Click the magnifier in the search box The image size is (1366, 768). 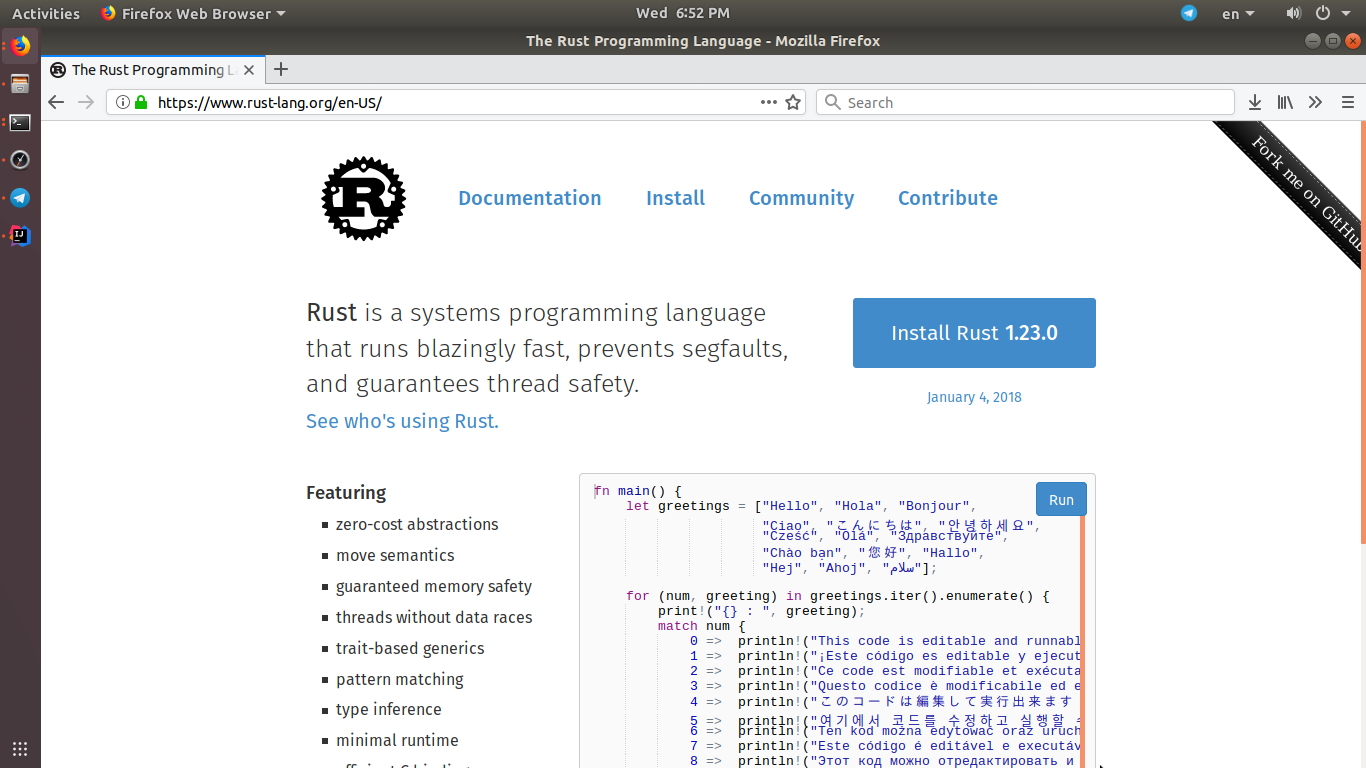coord(832,102)
